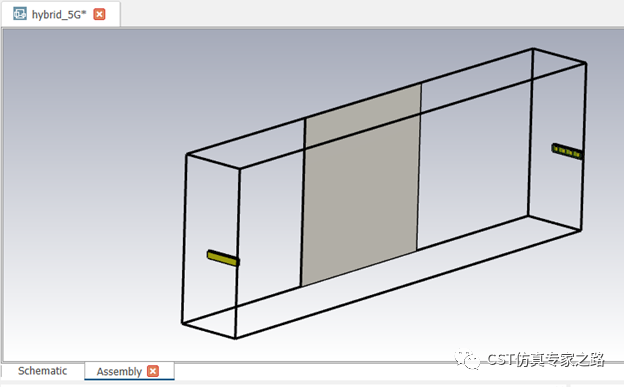Click the top-left corner vertex of the wireframe

[x=187, y=154]
